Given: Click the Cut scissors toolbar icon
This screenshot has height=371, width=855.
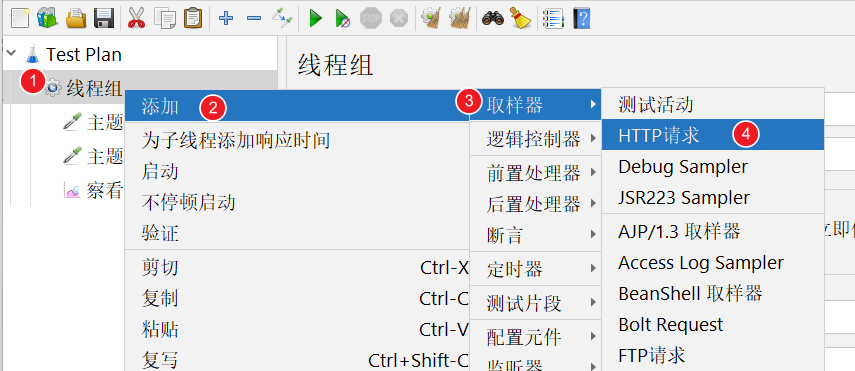Looking at the screenshot, I should click(136, 19).
